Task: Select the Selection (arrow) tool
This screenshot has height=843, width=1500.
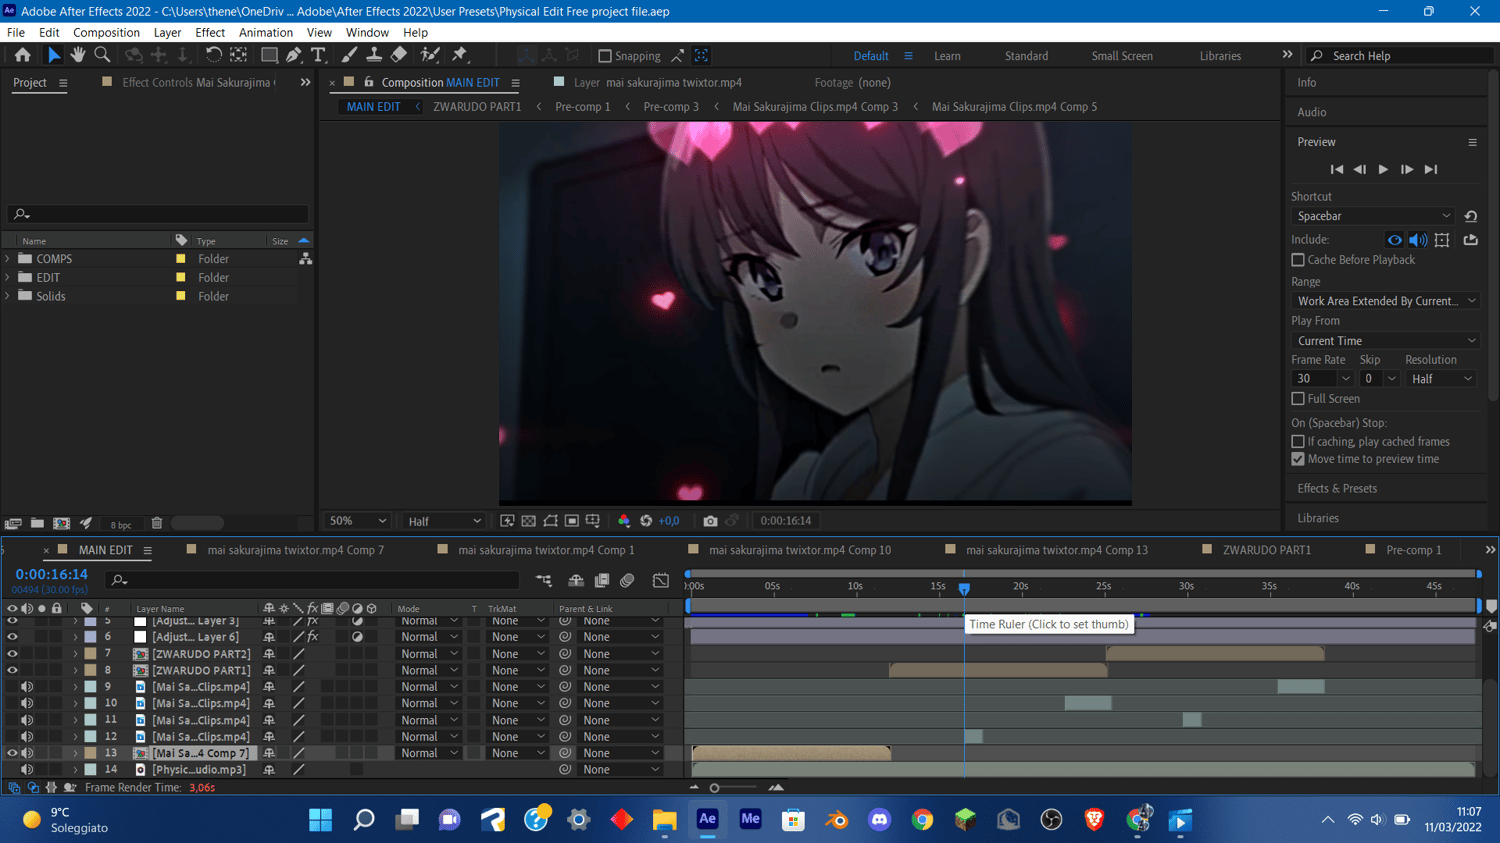Action: pyautogui.click(x=54, y=55)
